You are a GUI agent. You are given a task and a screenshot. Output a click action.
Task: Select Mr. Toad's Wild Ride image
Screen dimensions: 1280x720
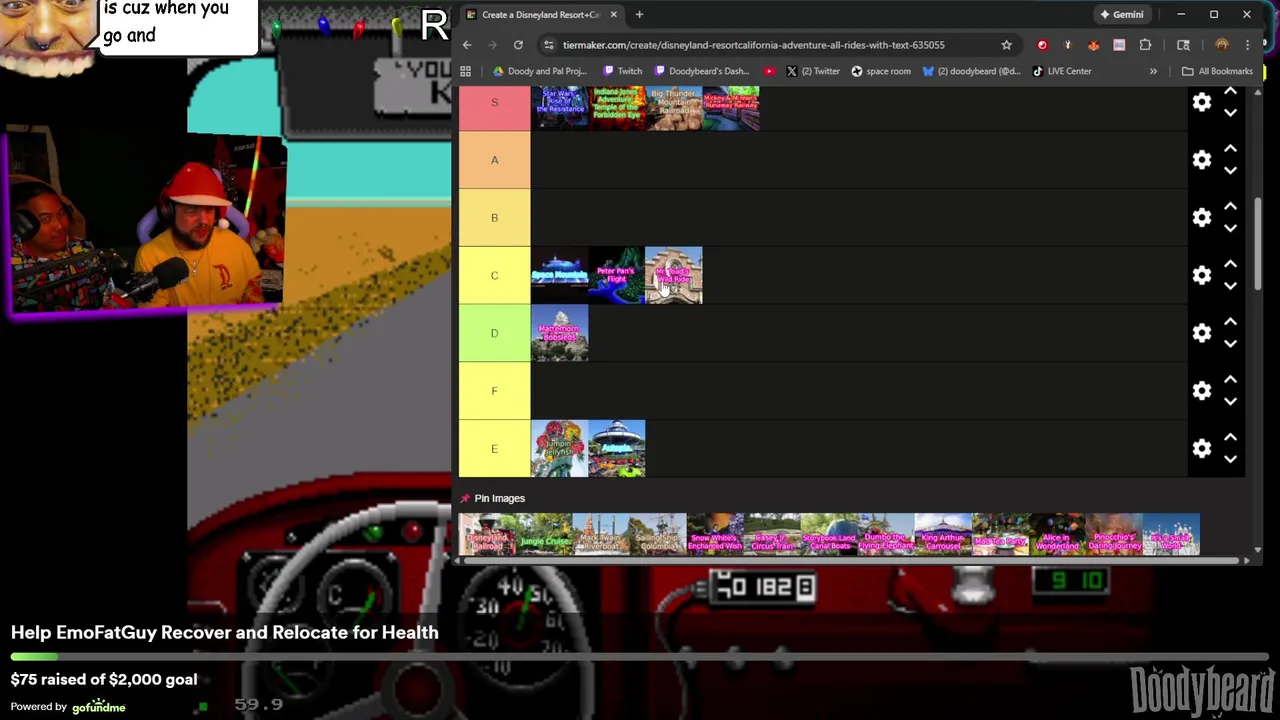674,275
